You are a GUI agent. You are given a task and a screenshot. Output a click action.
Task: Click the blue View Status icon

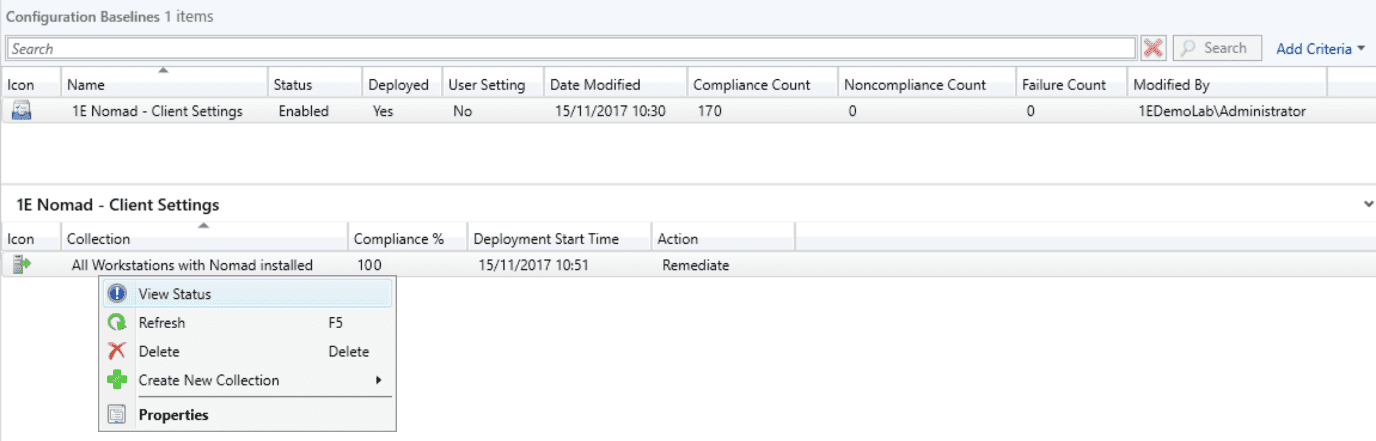[x=117, y=294]
